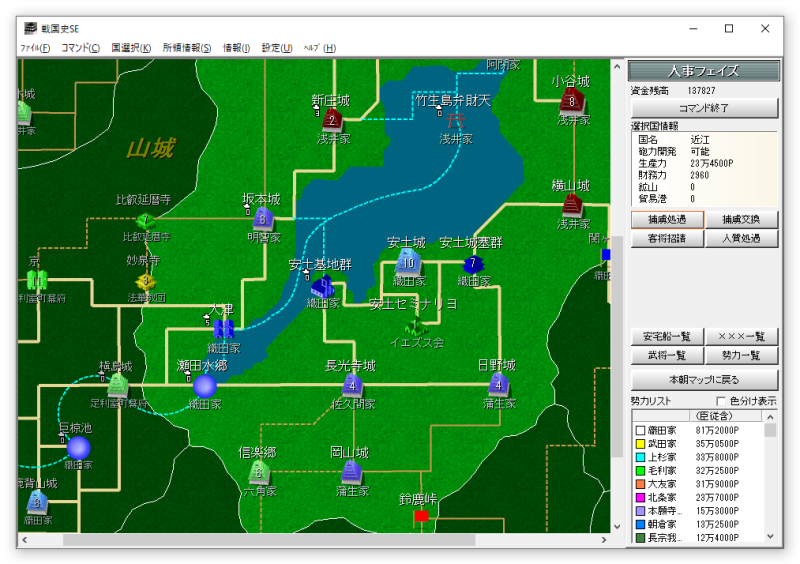Select the Myokenji temple yellow icon
The width and height of the screenshot is (800, 564).
[145, 282]
